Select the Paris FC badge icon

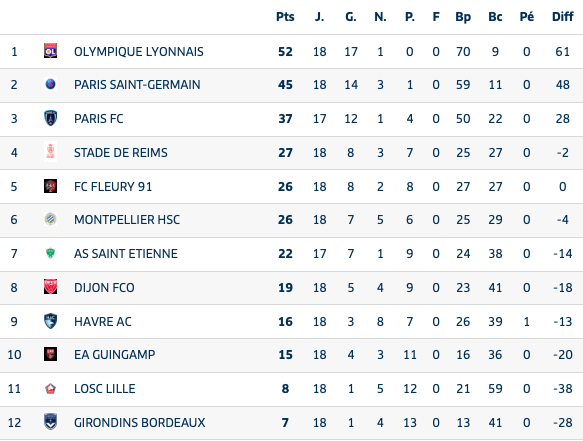(51, 118)
